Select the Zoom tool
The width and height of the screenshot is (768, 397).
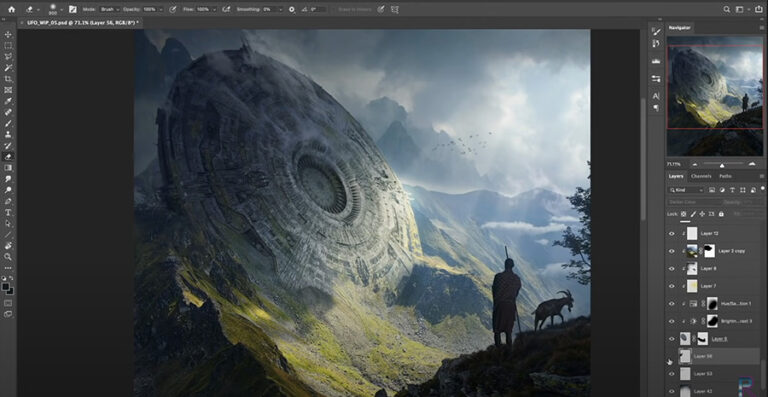(x=8, y=257)
